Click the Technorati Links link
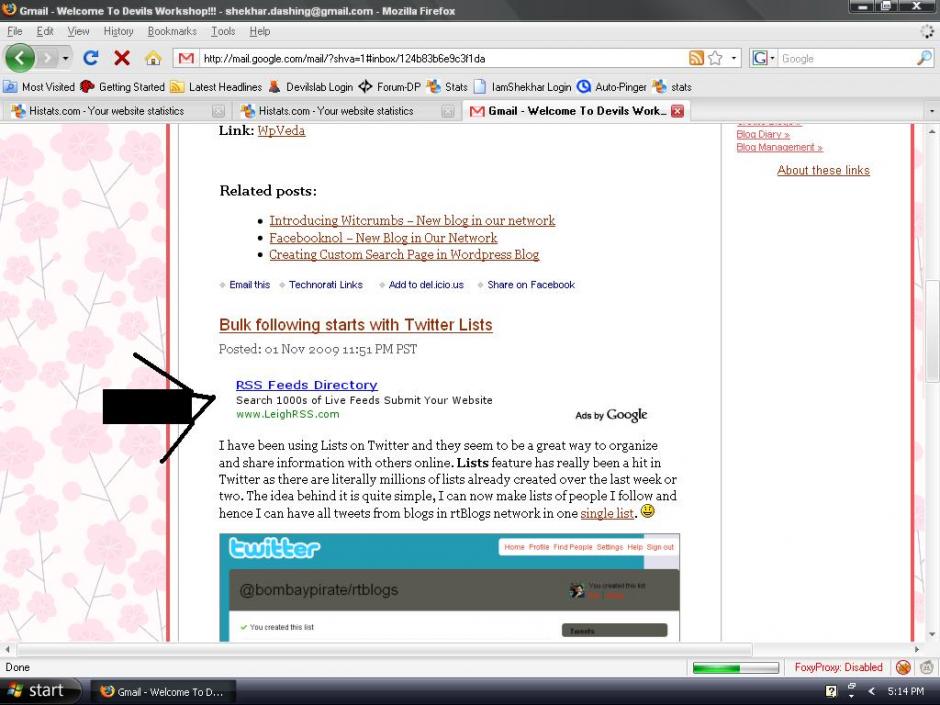This screenshot has width=940, height=705. click(x=326, y=285)
